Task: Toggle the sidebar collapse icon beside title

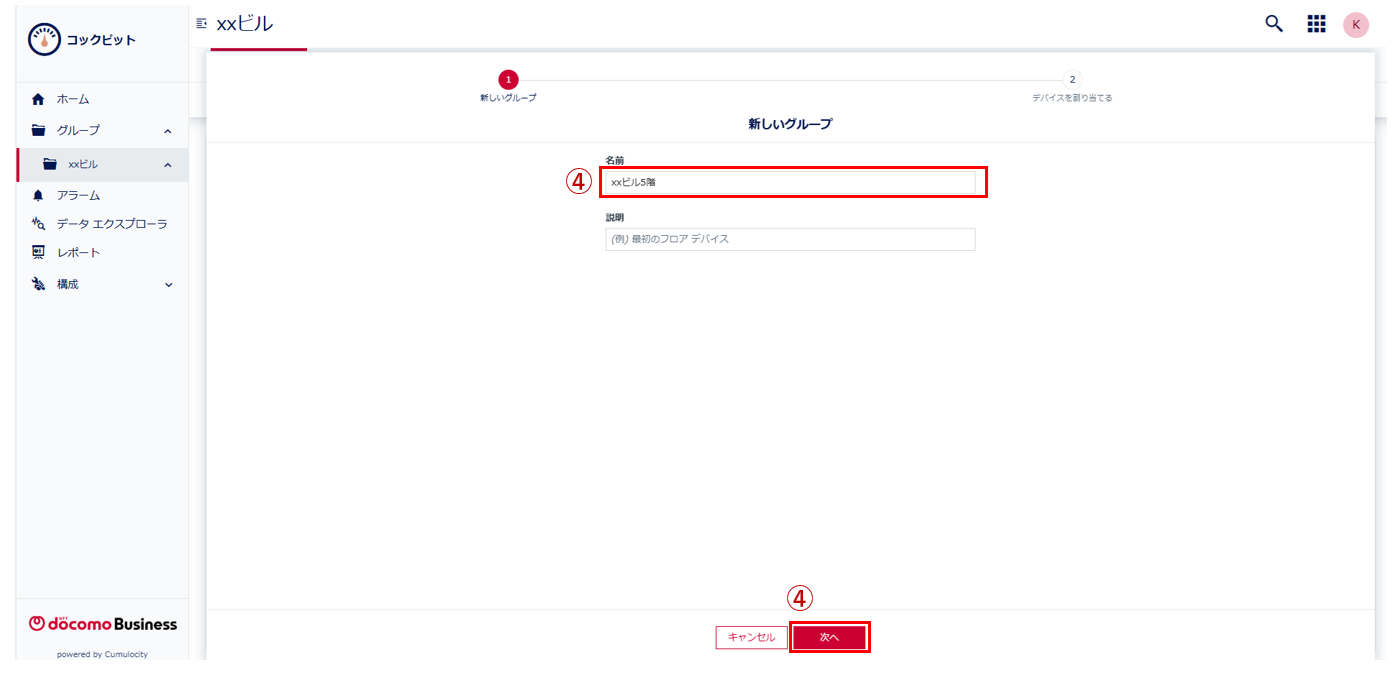Action: (202, 23)
